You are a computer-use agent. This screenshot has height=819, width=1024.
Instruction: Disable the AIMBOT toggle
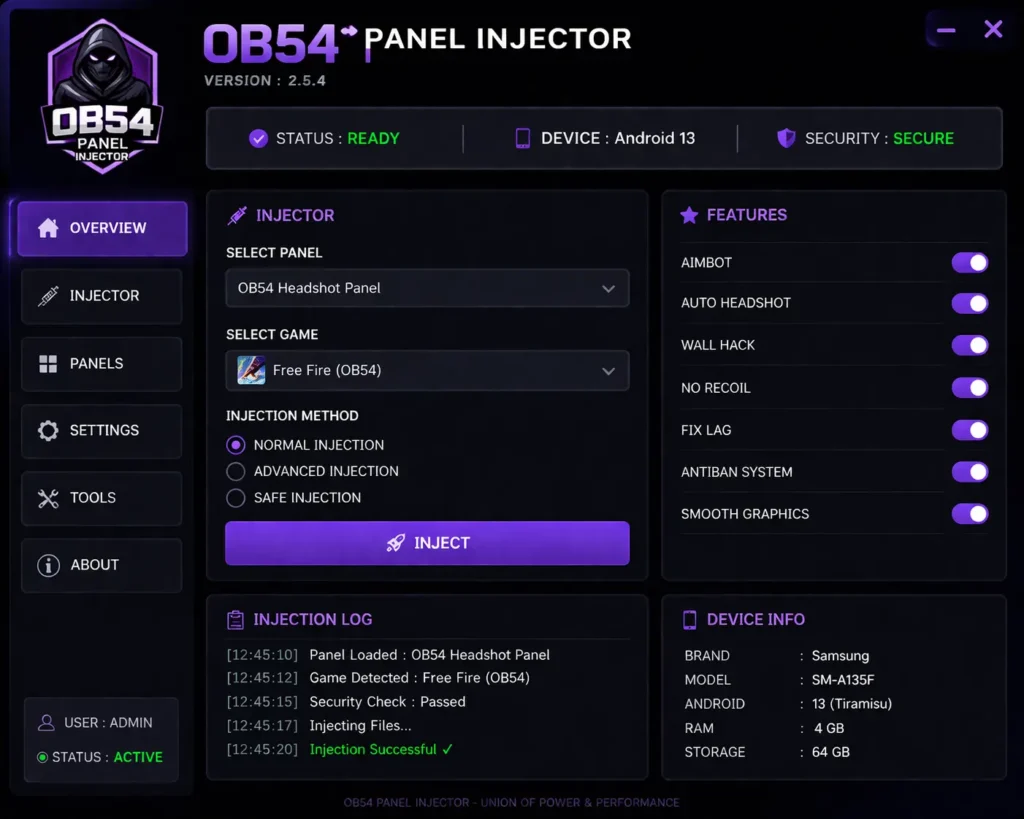point(969,262)
